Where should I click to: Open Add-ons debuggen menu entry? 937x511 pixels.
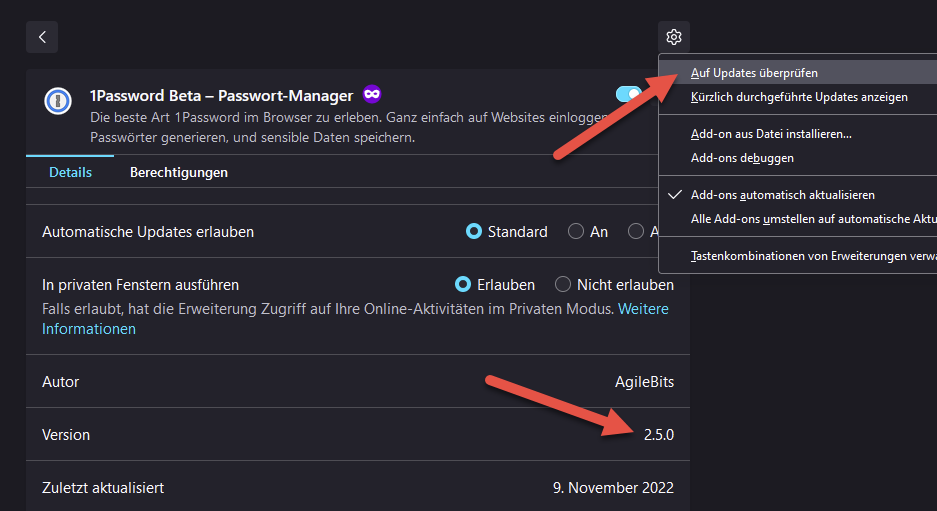pos(742,158)
